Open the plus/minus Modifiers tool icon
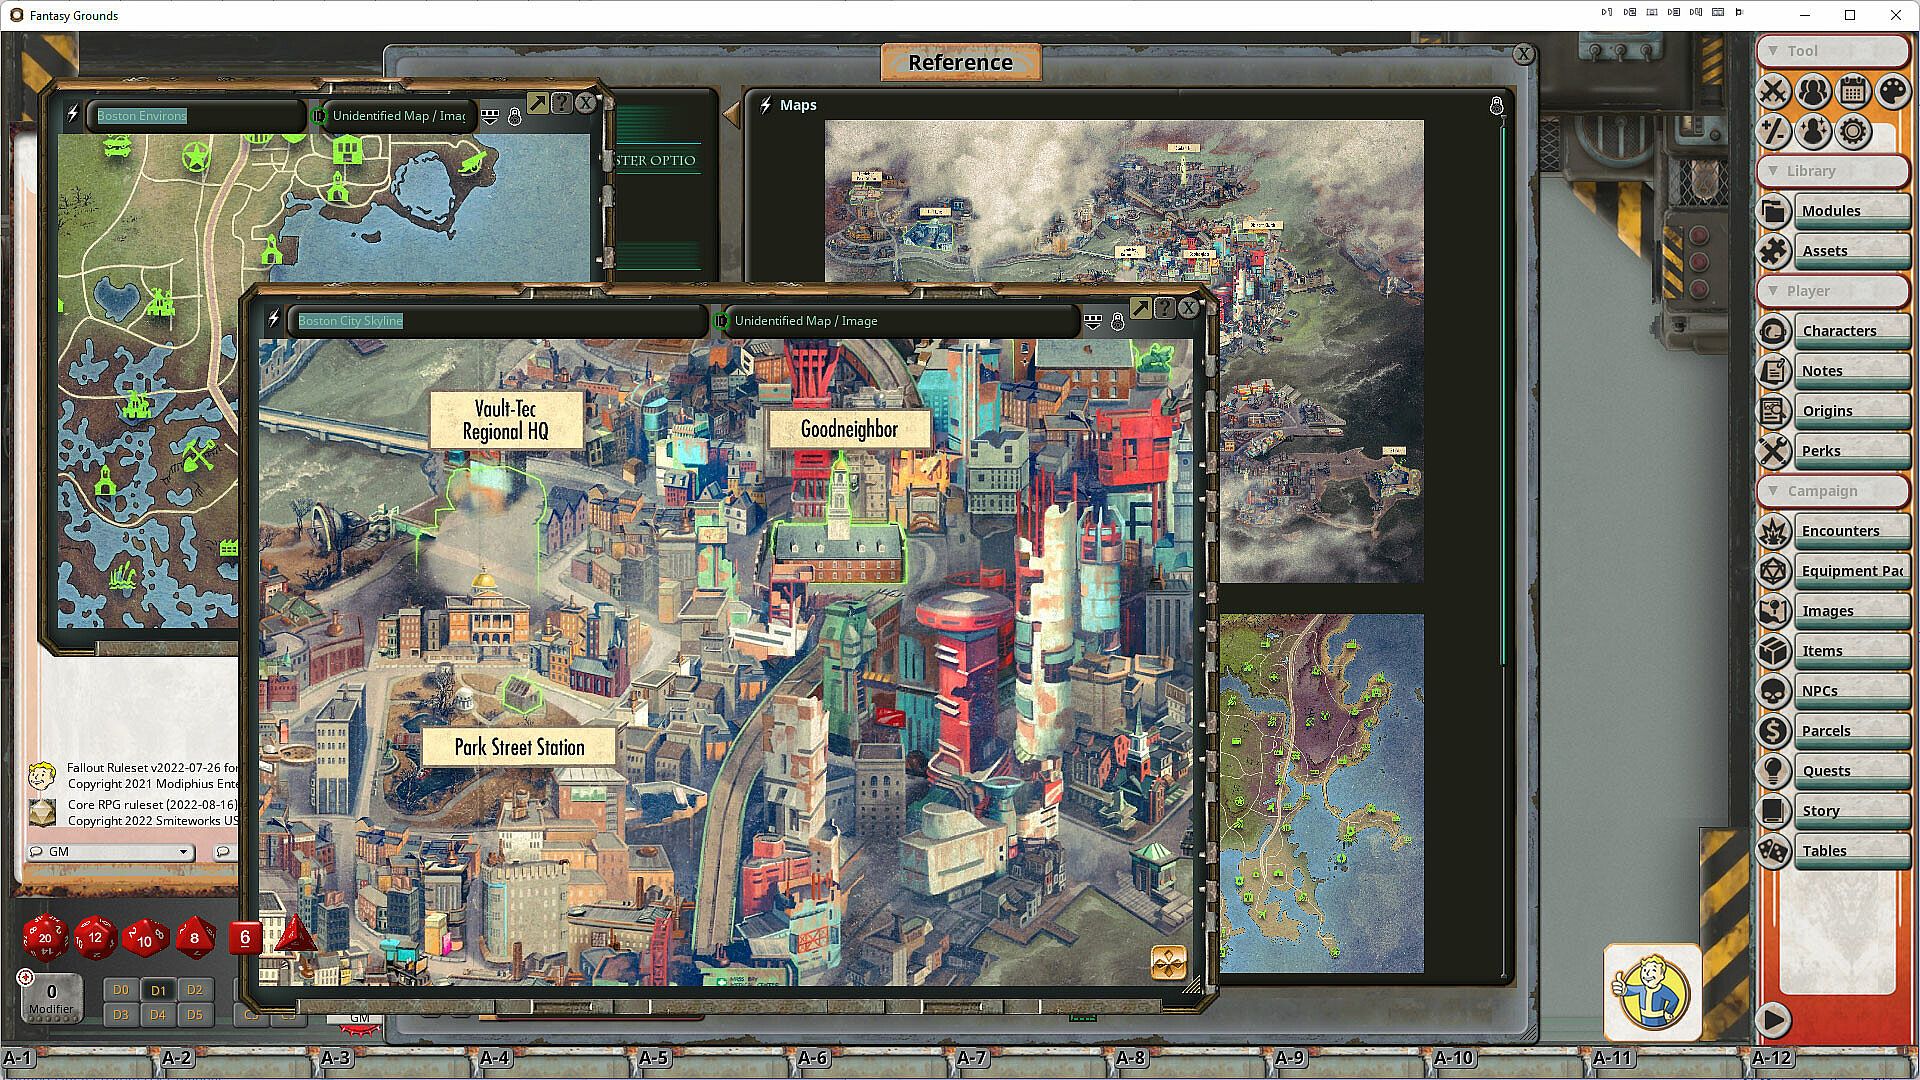This screenshot has height=1080, width=1920. (x=1773, y=132)
